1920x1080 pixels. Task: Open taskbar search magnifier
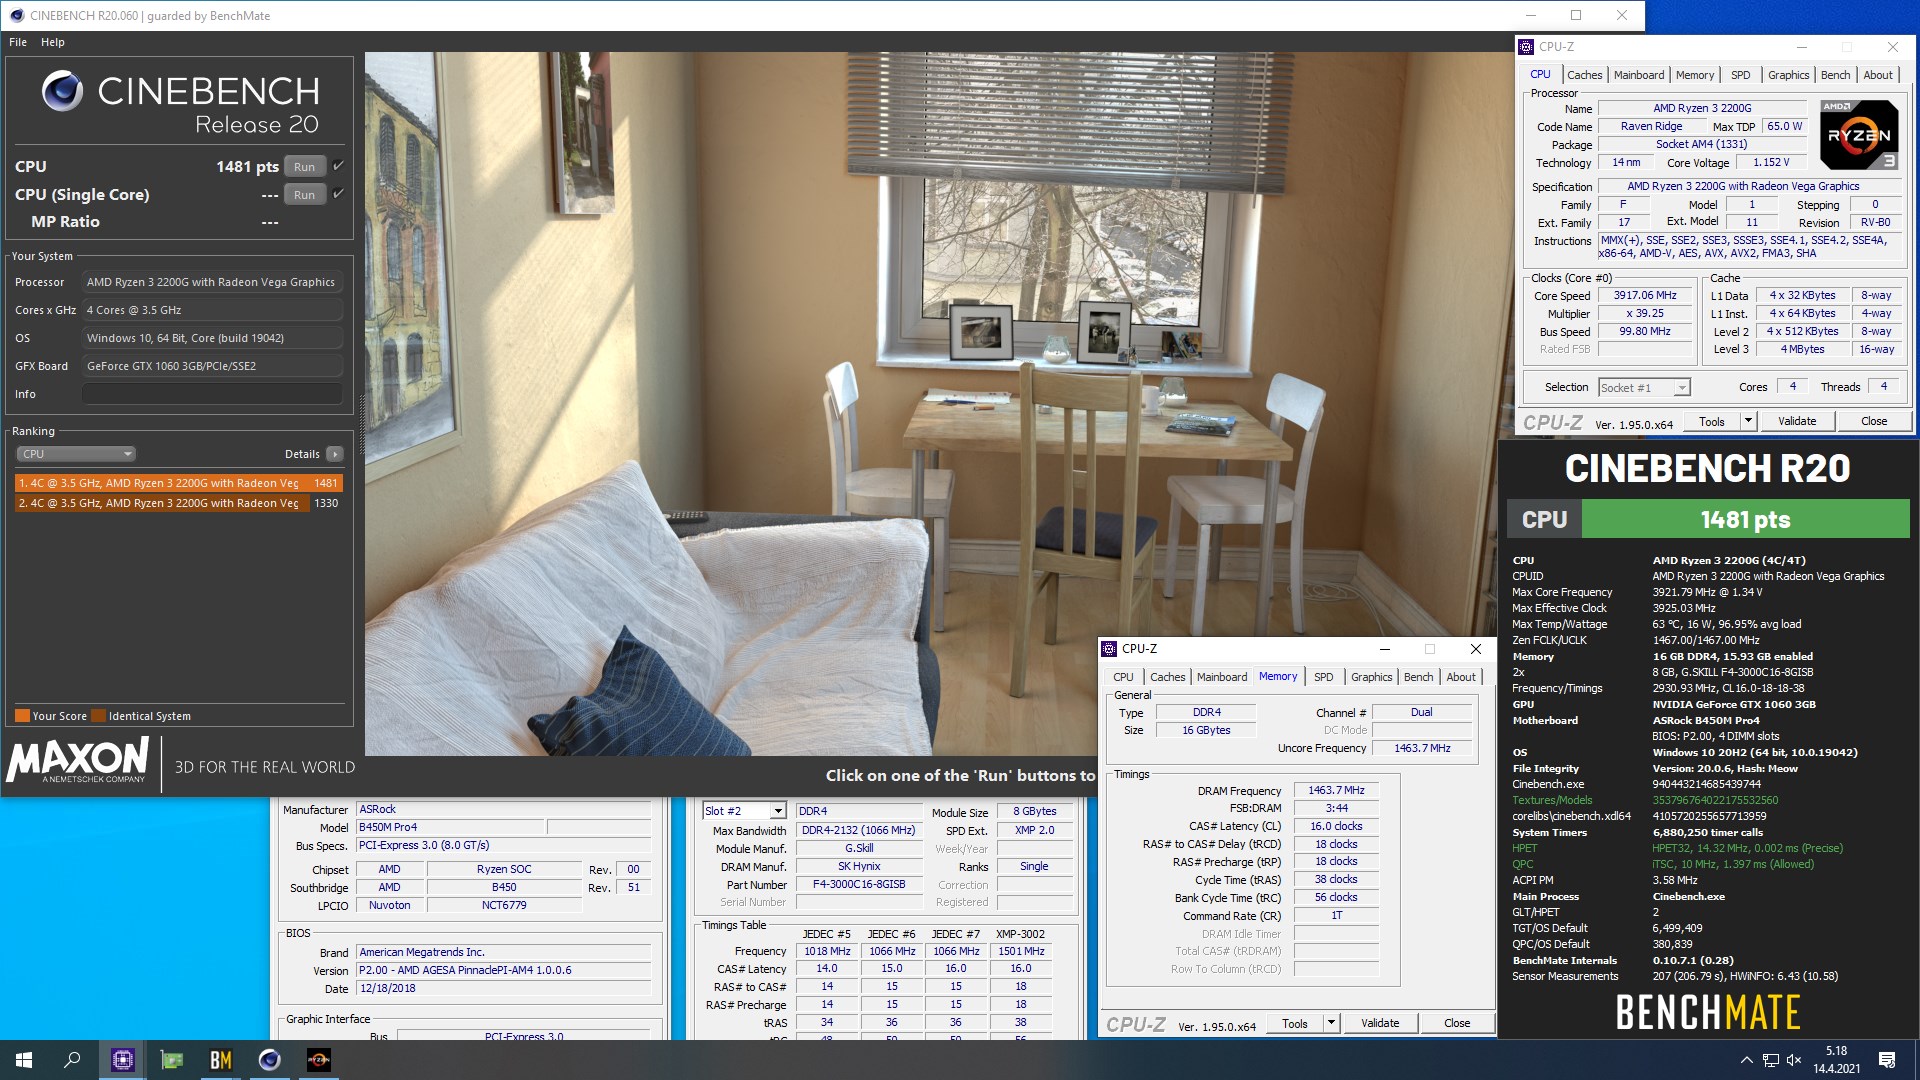point(72,1060)
